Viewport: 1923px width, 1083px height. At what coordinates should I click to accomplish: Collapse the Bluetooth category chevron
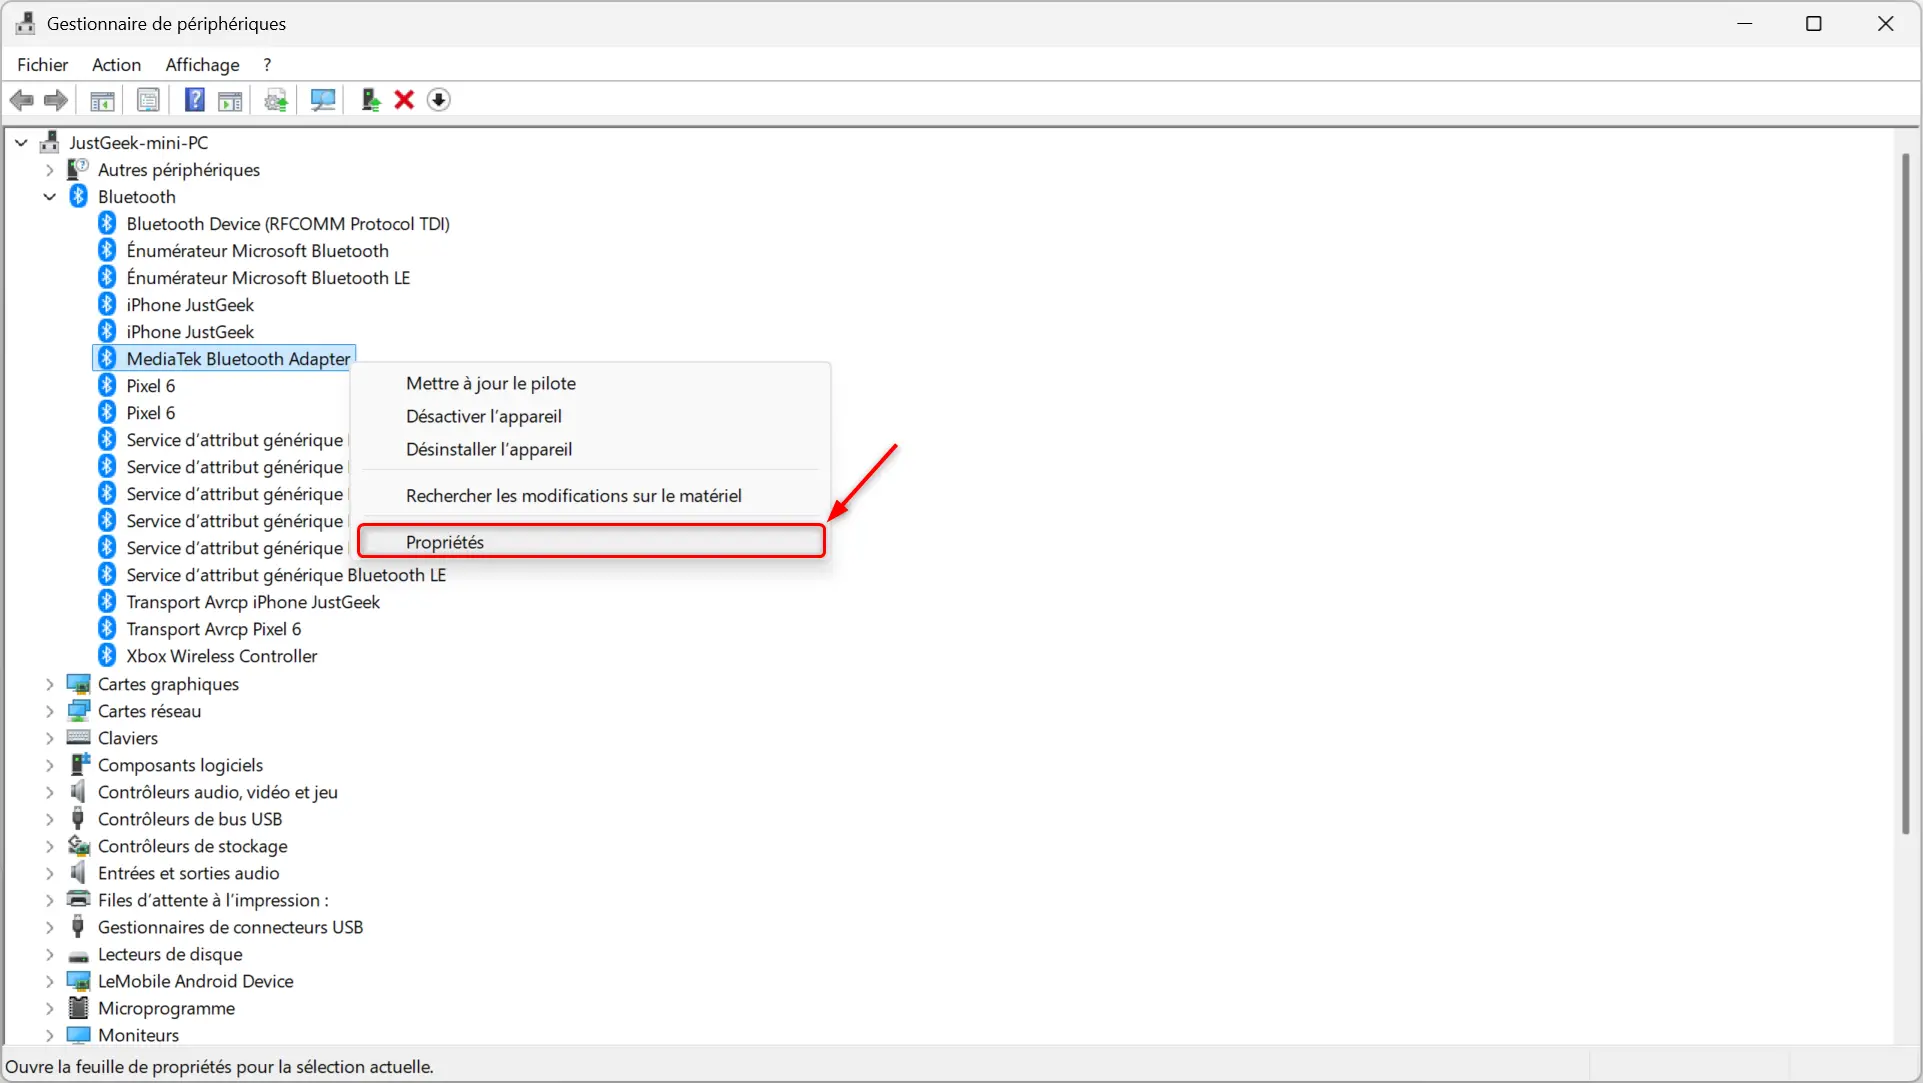(49, 197)
